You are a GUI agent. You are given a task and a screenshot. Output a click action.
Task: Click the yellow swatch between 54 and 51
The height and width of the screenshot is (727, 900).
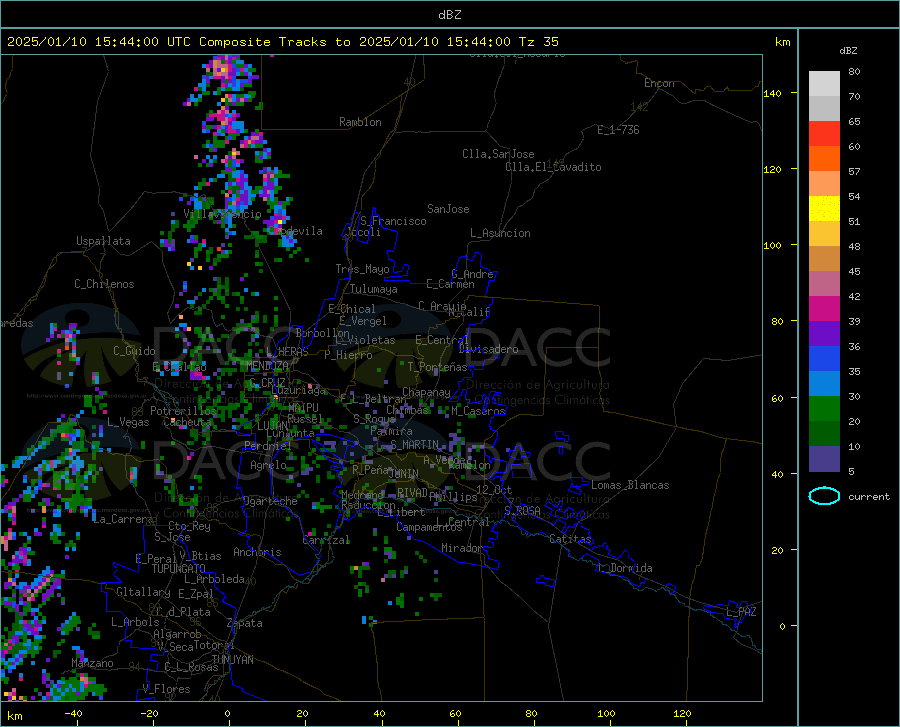[x=824, y=209]
